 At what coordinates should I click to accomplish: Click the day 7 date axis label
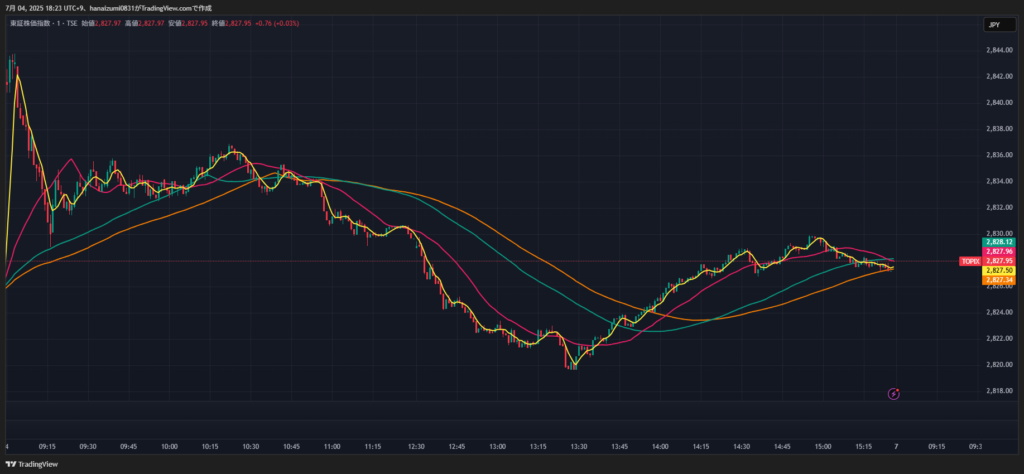click(897, 447)
